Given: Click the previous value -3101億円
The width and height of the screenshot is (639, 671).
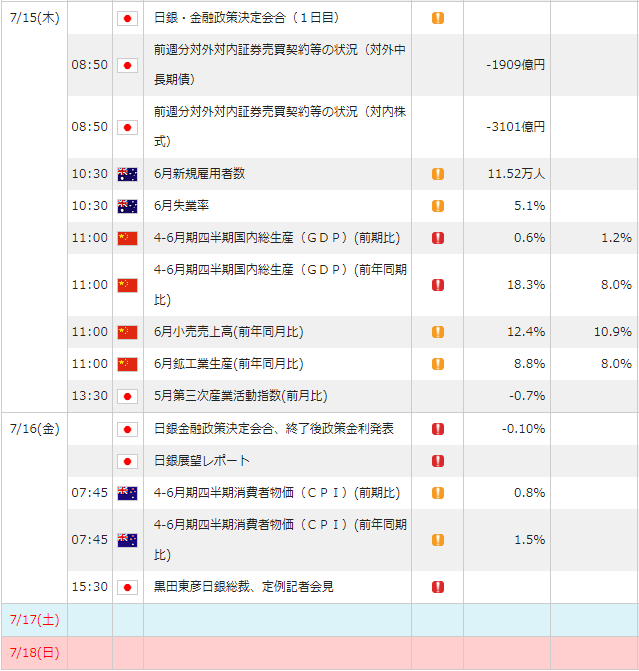Looking at the screenshot, I should (515, 127).
